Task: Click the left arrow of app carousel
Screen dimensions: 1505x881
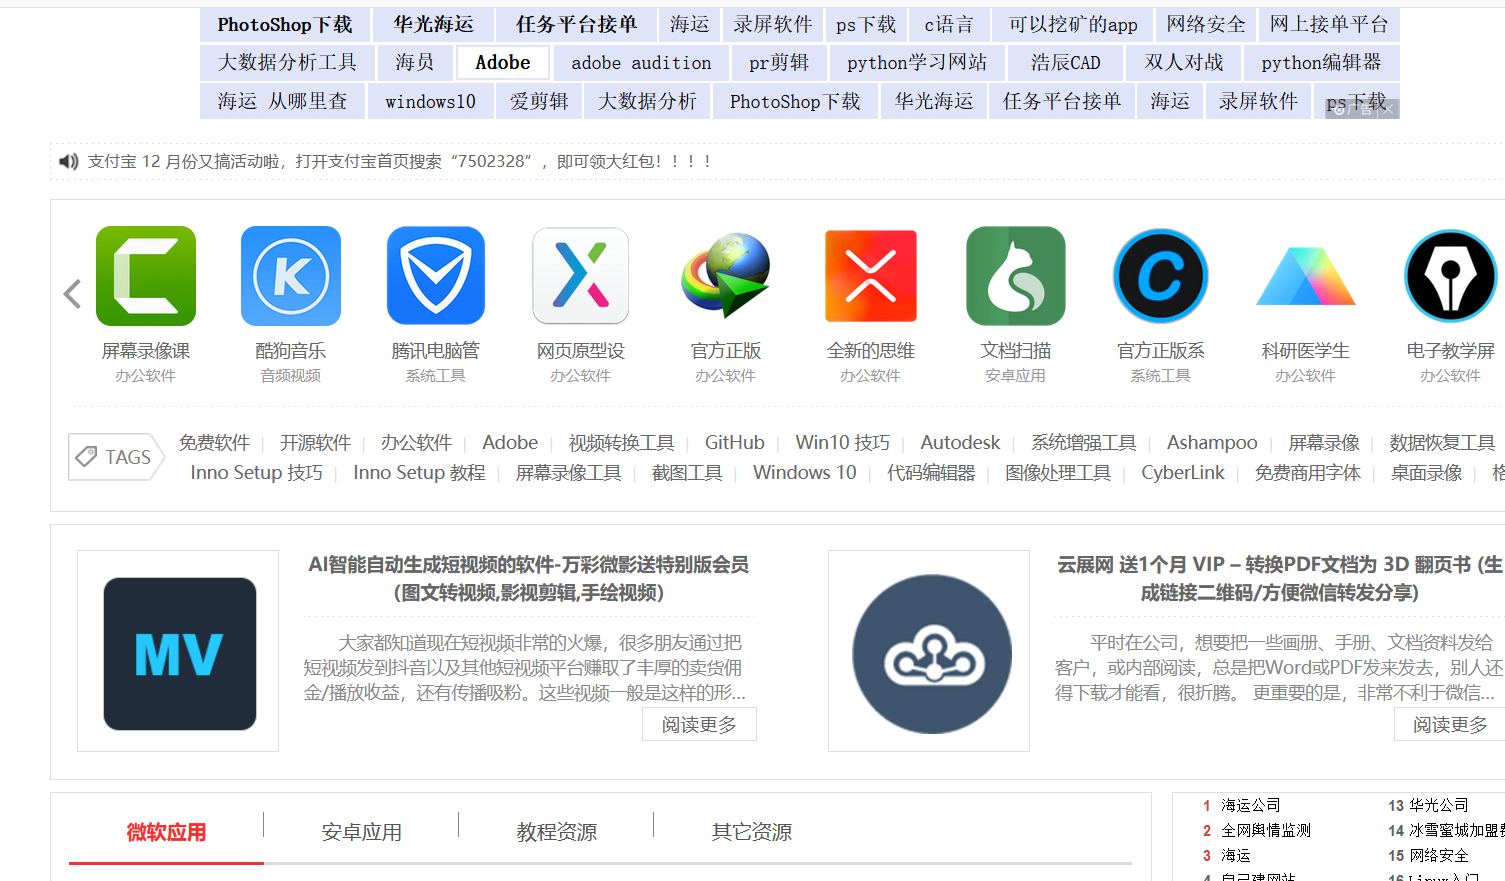Action: [72, 294]
